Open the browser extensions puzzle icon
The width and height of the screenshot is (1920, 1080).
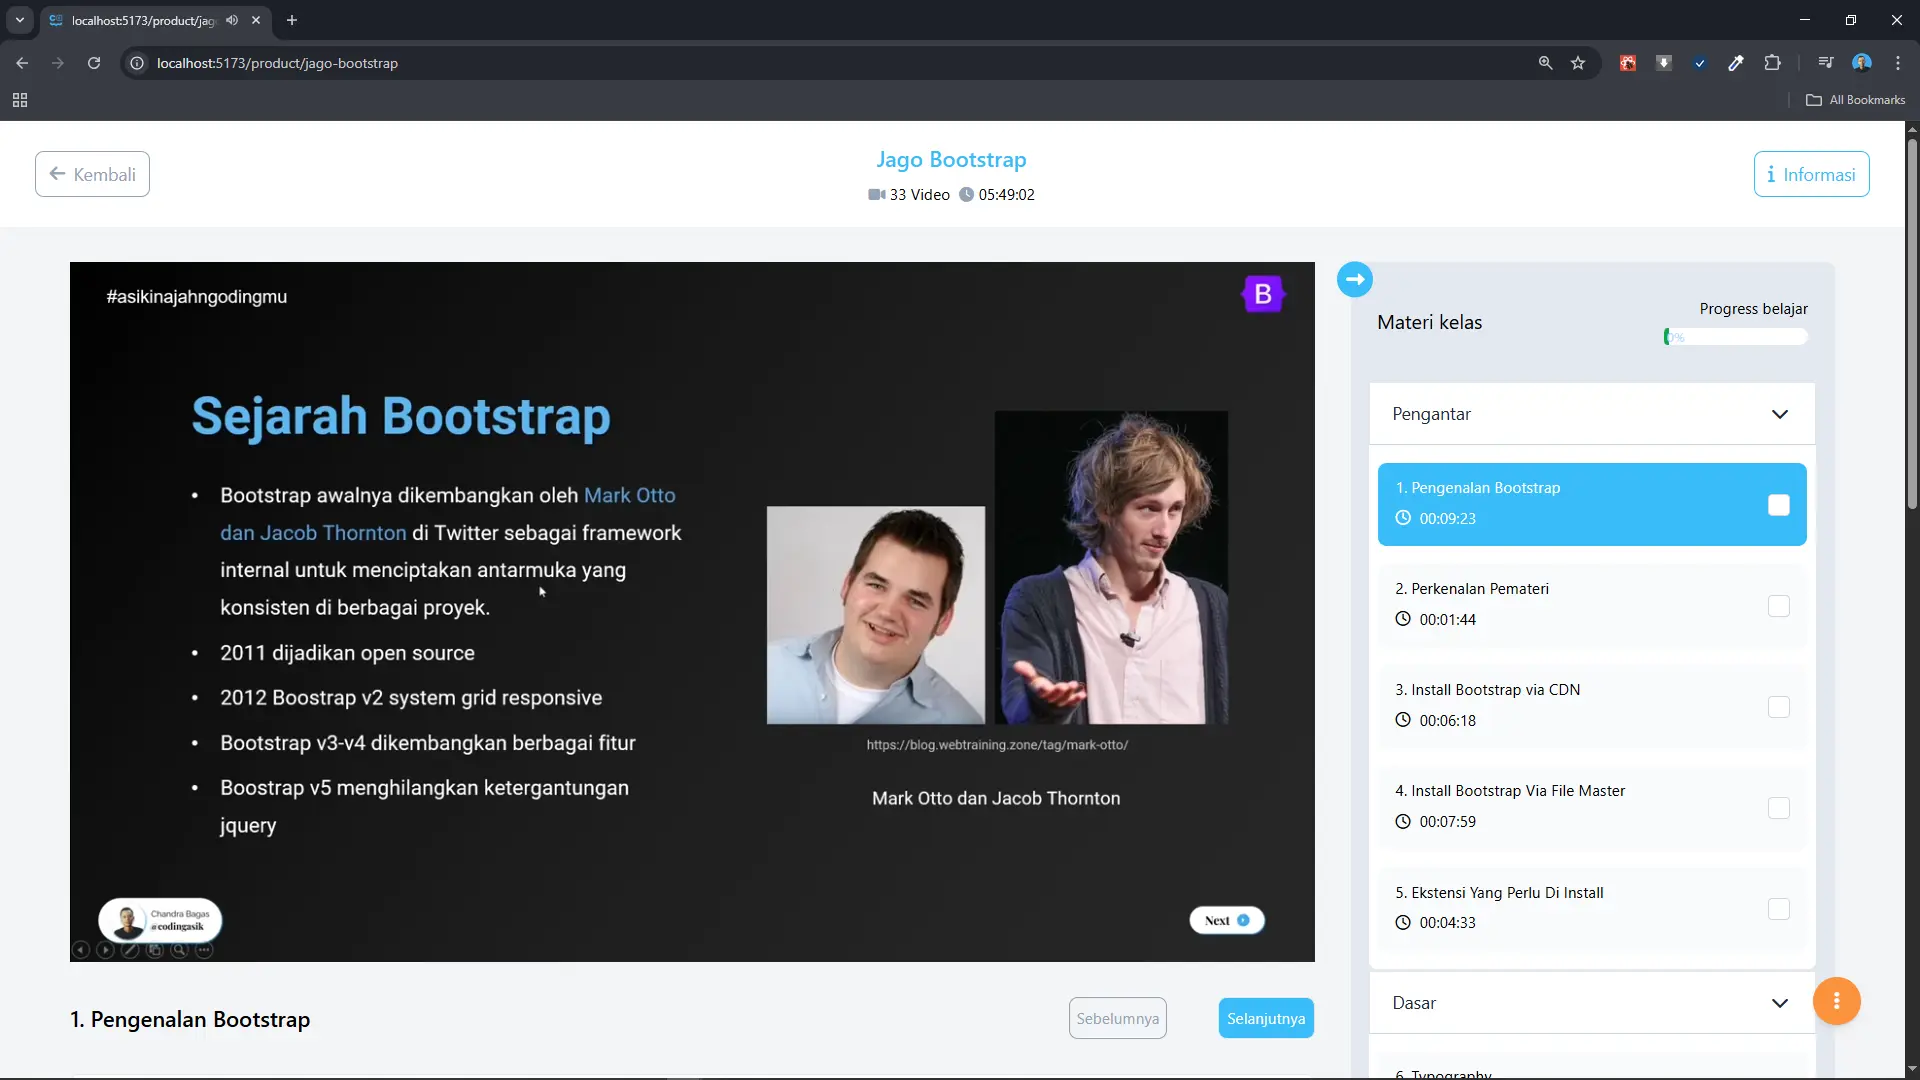(1772, 63)
